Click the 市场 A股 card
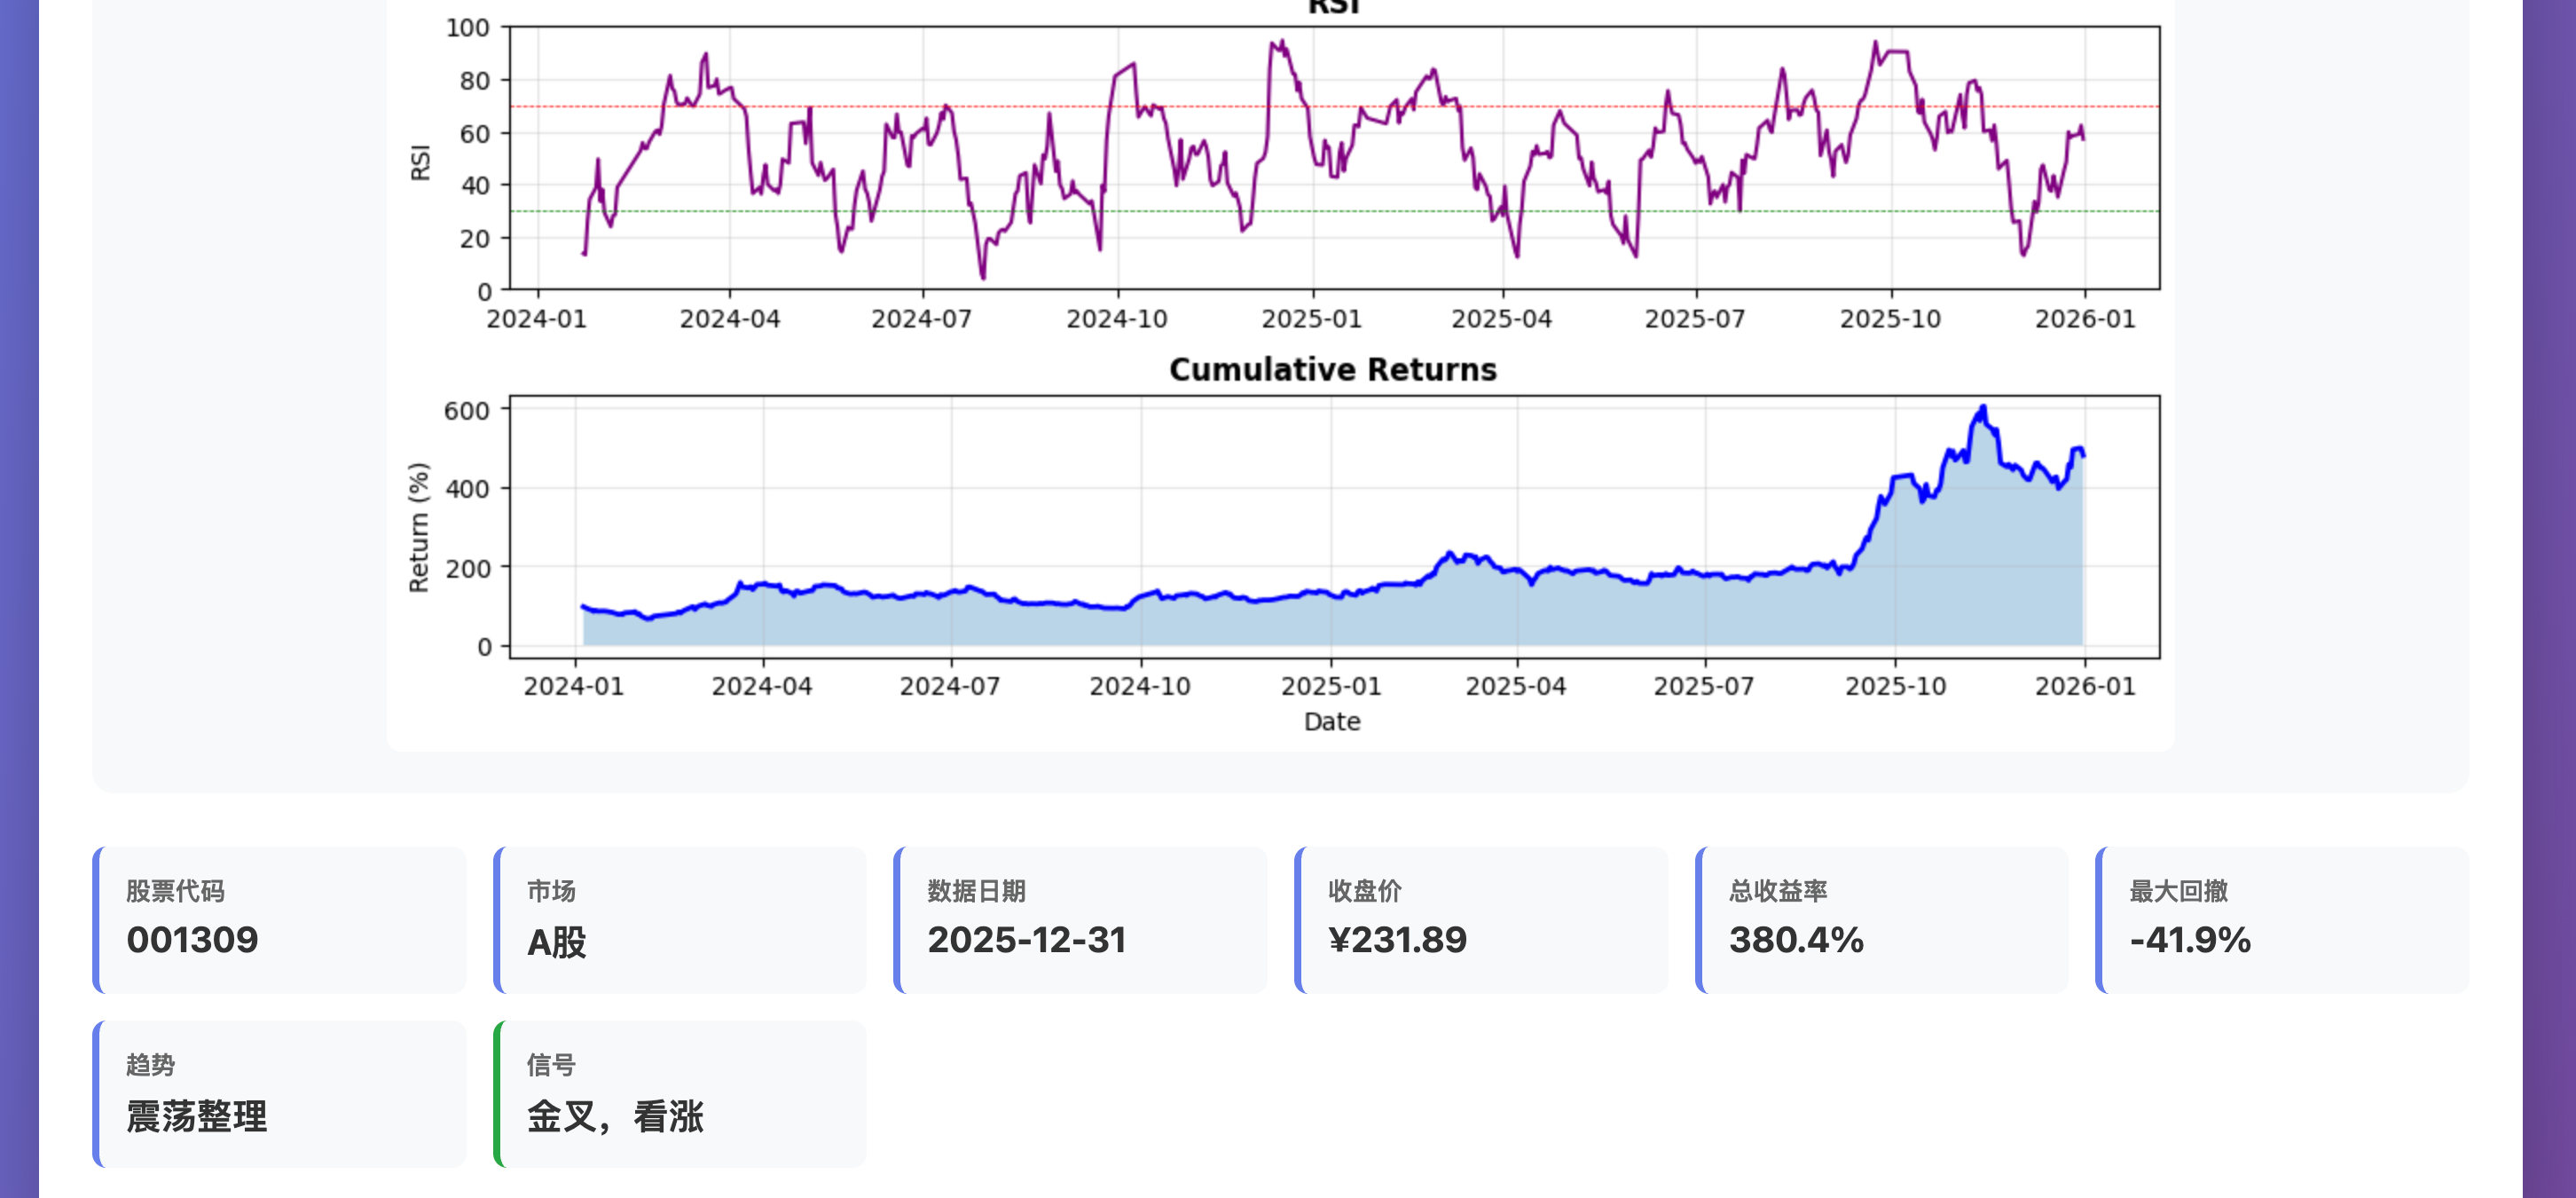This screenshot has width=2576, height=1198. point(681,920)
